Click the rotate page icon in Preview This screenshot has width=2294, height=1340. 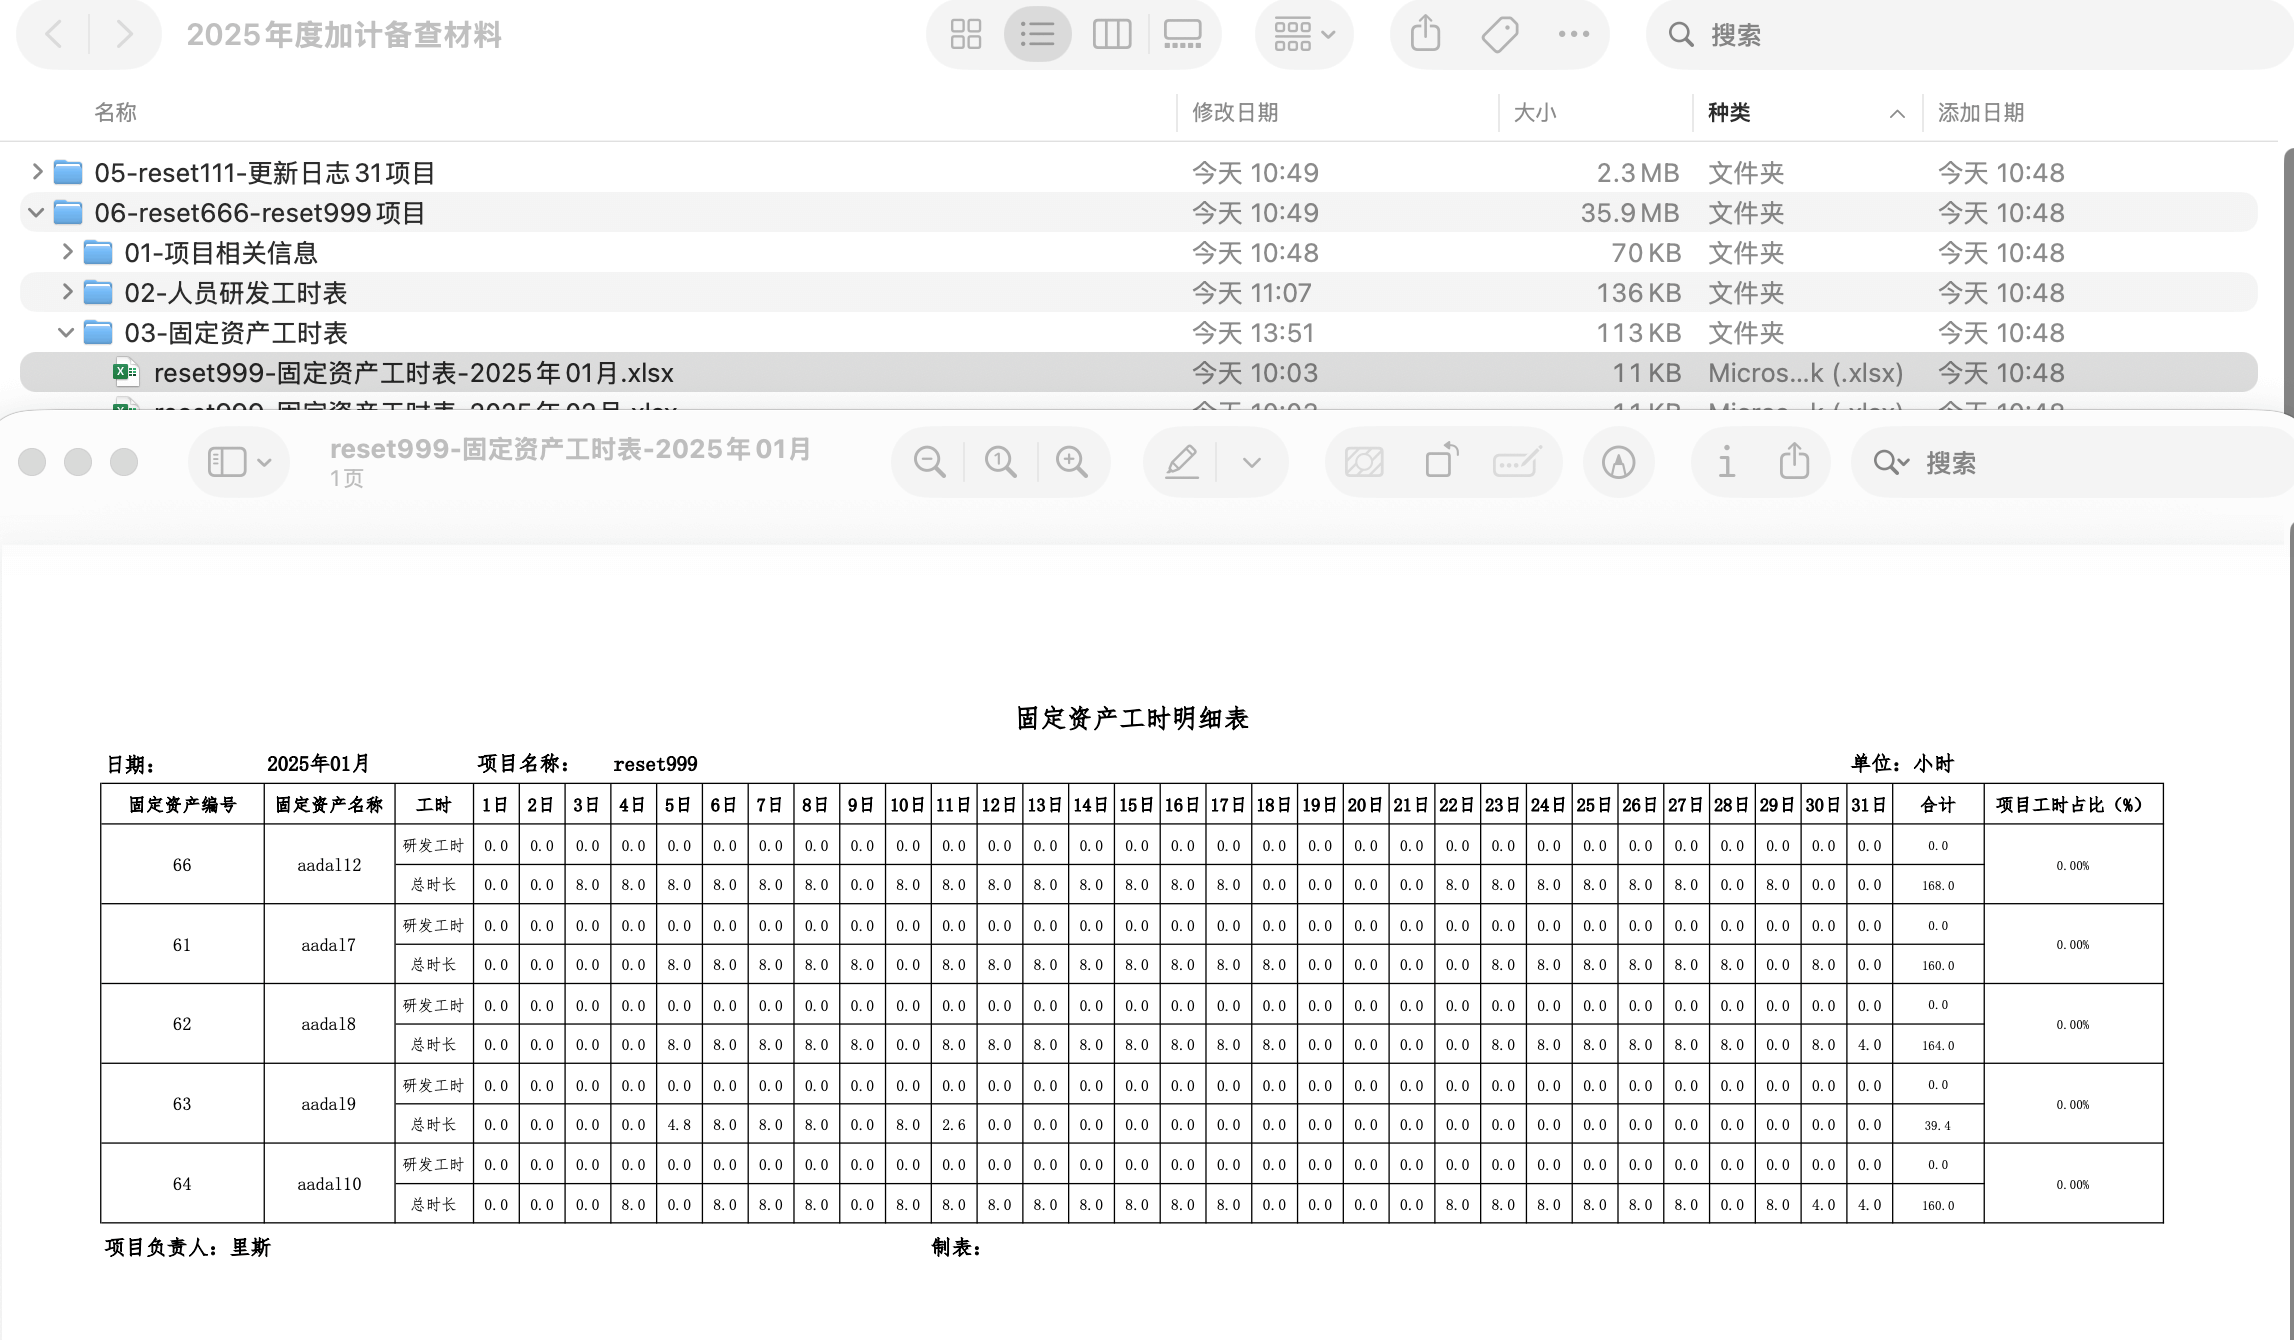pyautogui.click(x=1440, y=462)
